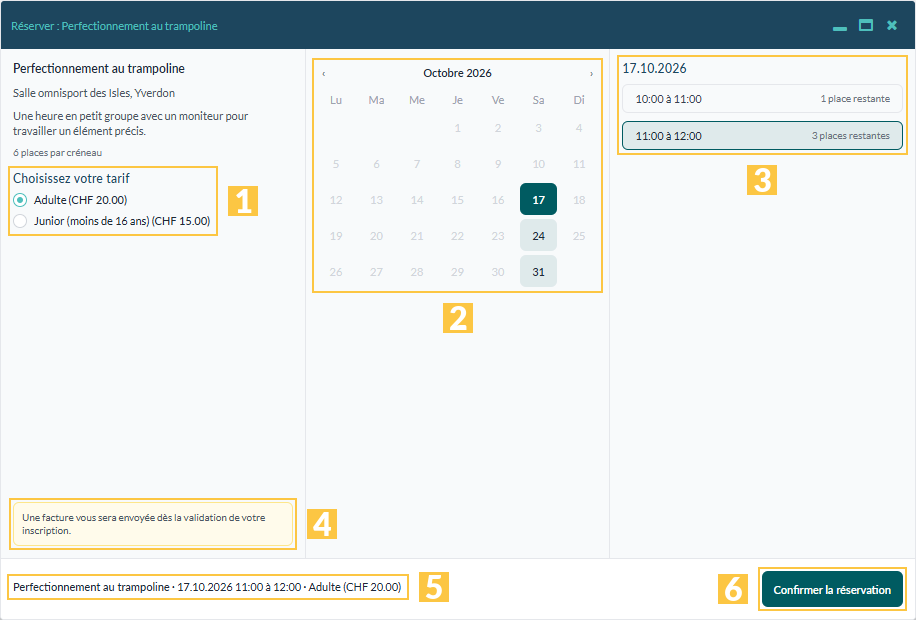
Task: Click the disabled day 10 in calendar
Action: click(x=538, y=164)
